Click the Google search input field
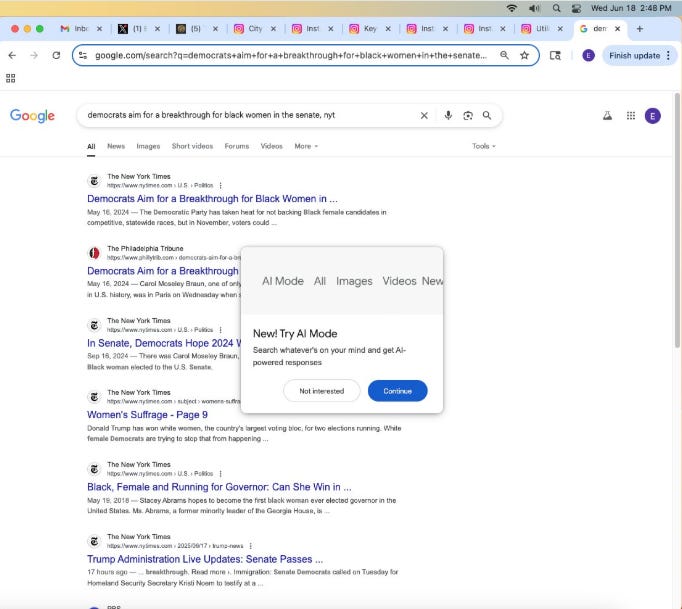Screen dimensions: 682x609 click(250, 115)
